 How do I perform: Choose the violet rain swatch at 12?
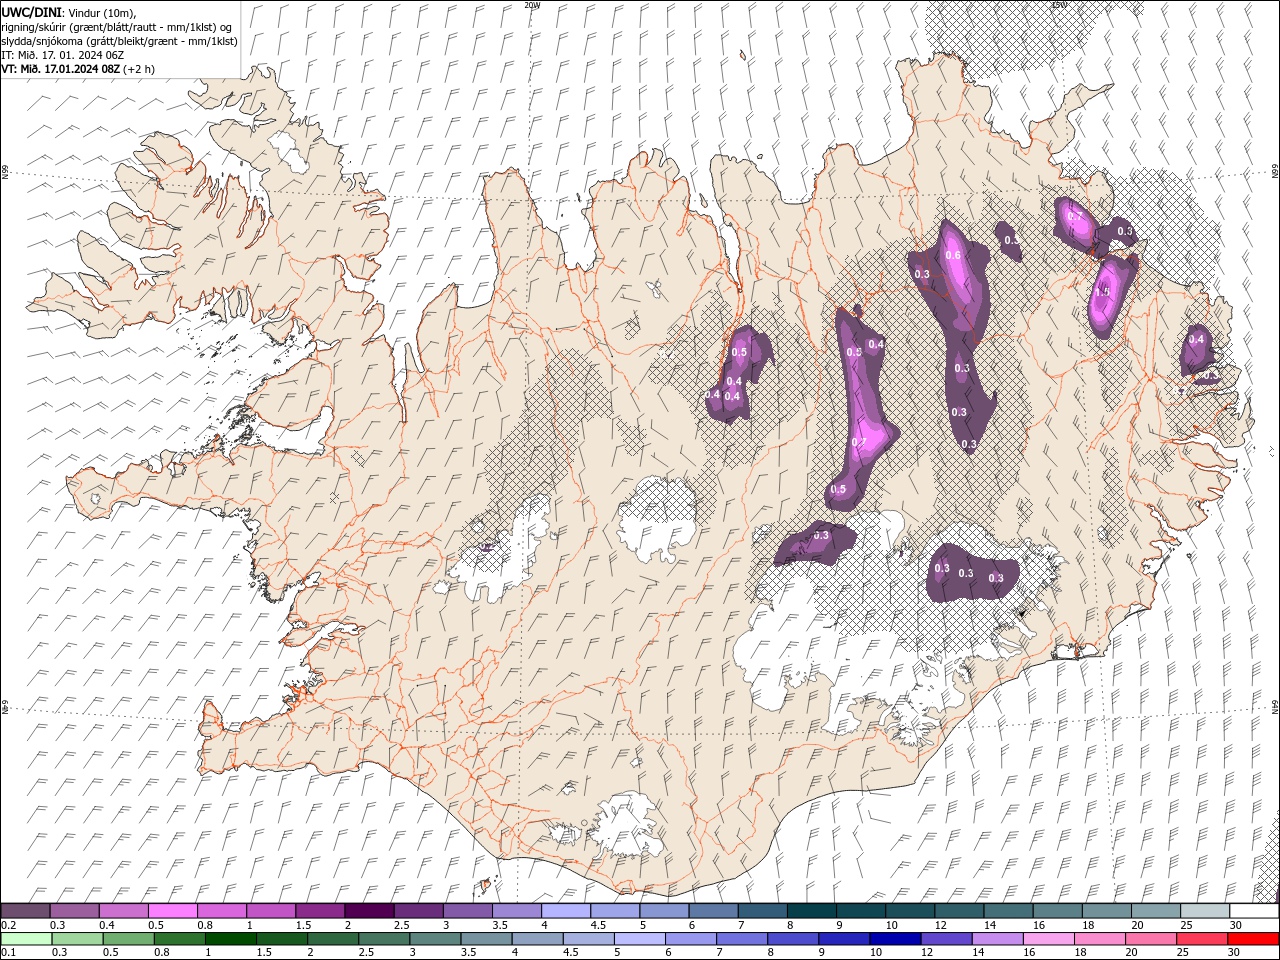pos(946,939)
